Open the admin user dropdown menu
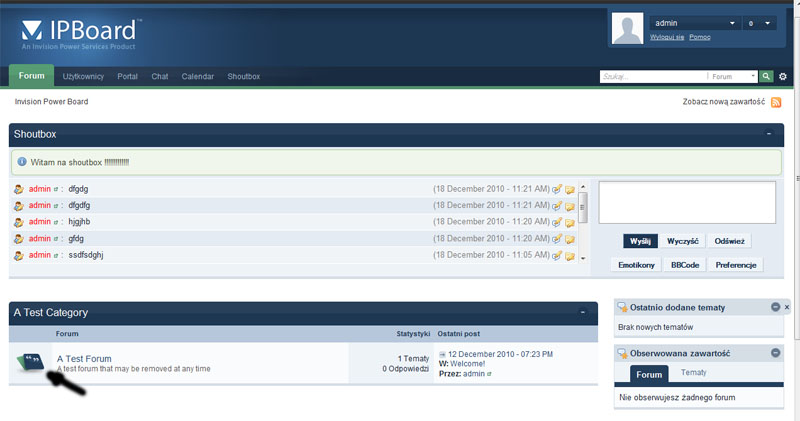This screenshot has height=421, width=800. tap(733, 23)
